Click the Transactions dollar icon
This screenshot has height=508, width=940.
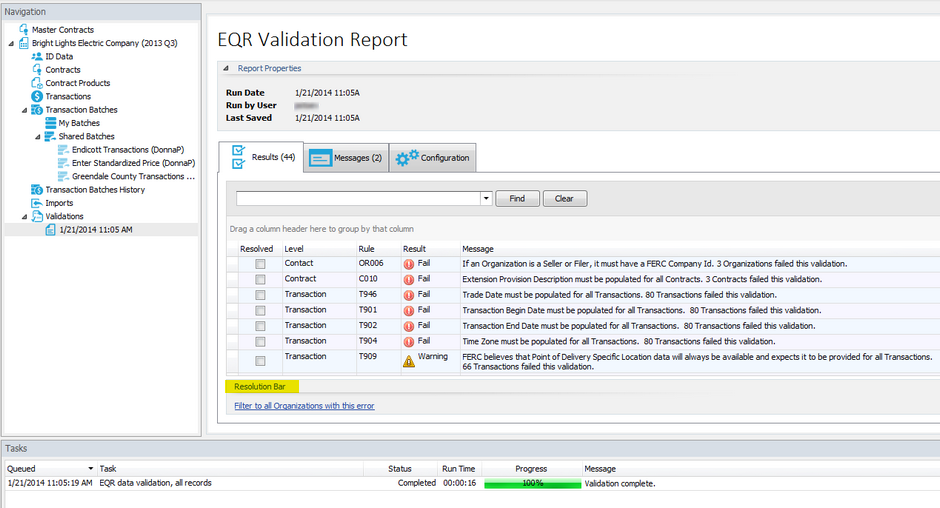(x=37, y=97)
